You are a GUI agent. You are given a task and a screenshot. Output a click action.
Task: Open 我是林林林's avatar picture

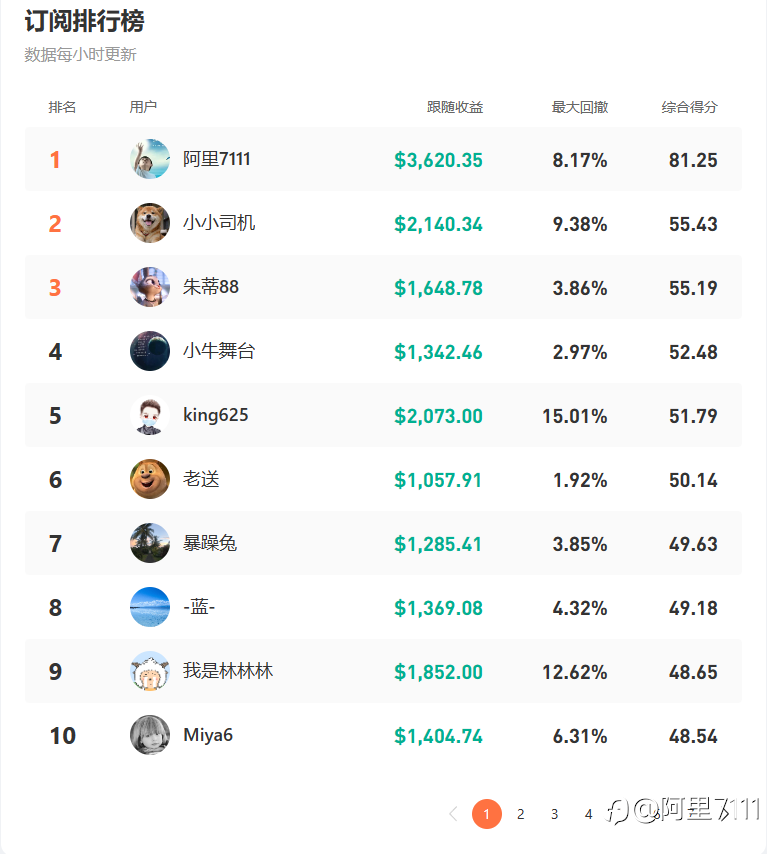150,671
